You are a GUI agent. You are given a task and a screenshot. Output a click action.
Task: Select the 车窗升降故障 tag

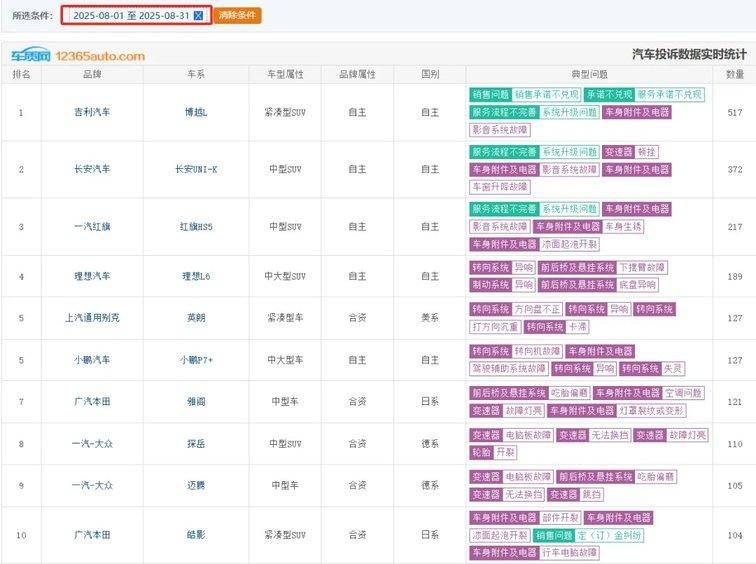point(500,187)
